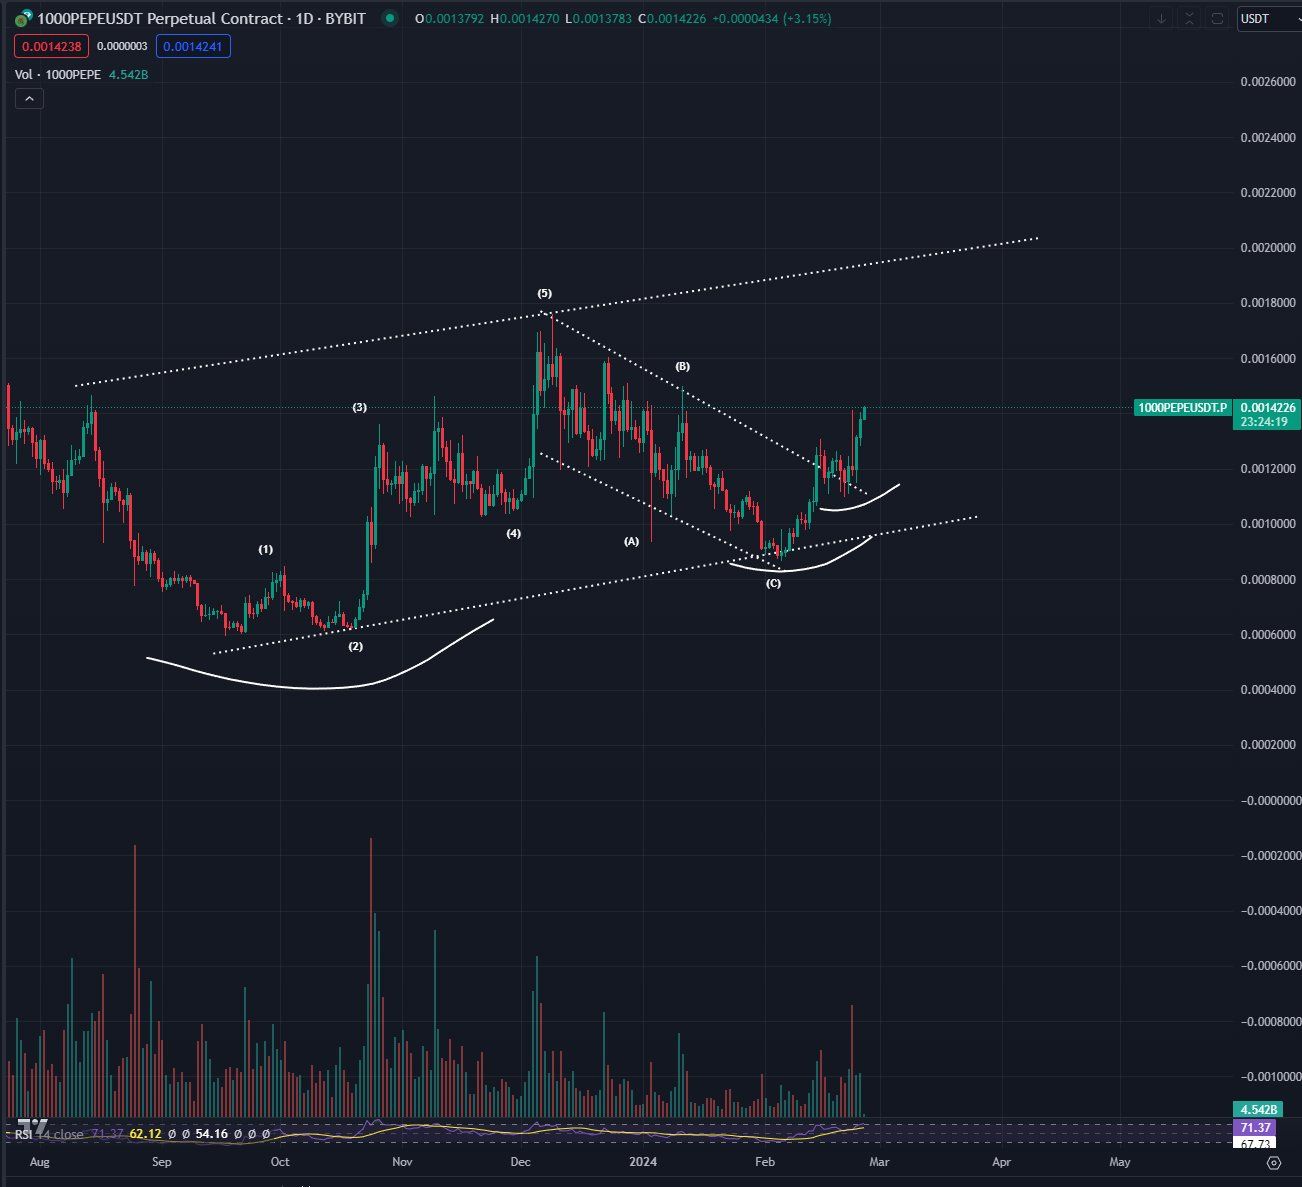Click the blue buy price button 0.0014241
Image resolution: width=1302 pixels, height=1187 pixels.
pos(193,45)
